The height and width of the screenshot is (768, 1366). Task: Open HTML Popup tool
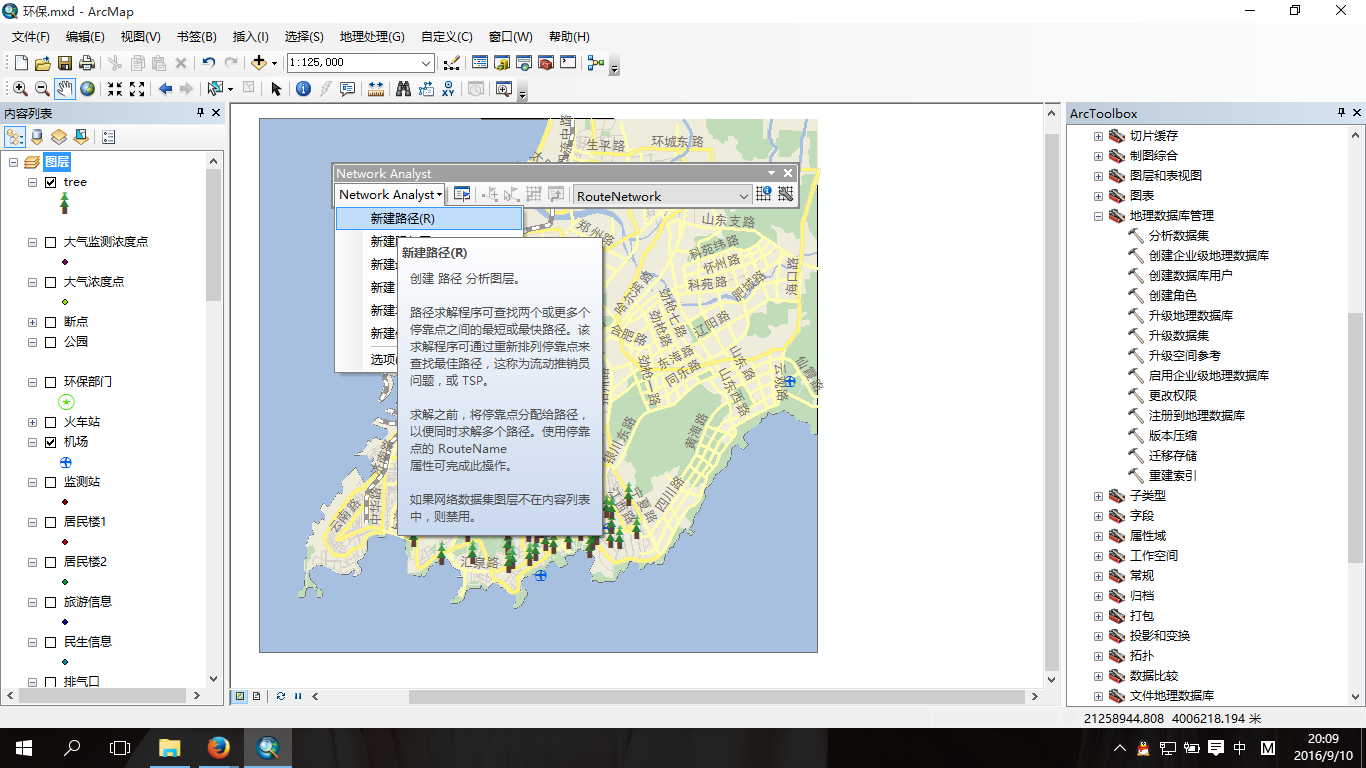pyautogui.click(x=348, y=89)
